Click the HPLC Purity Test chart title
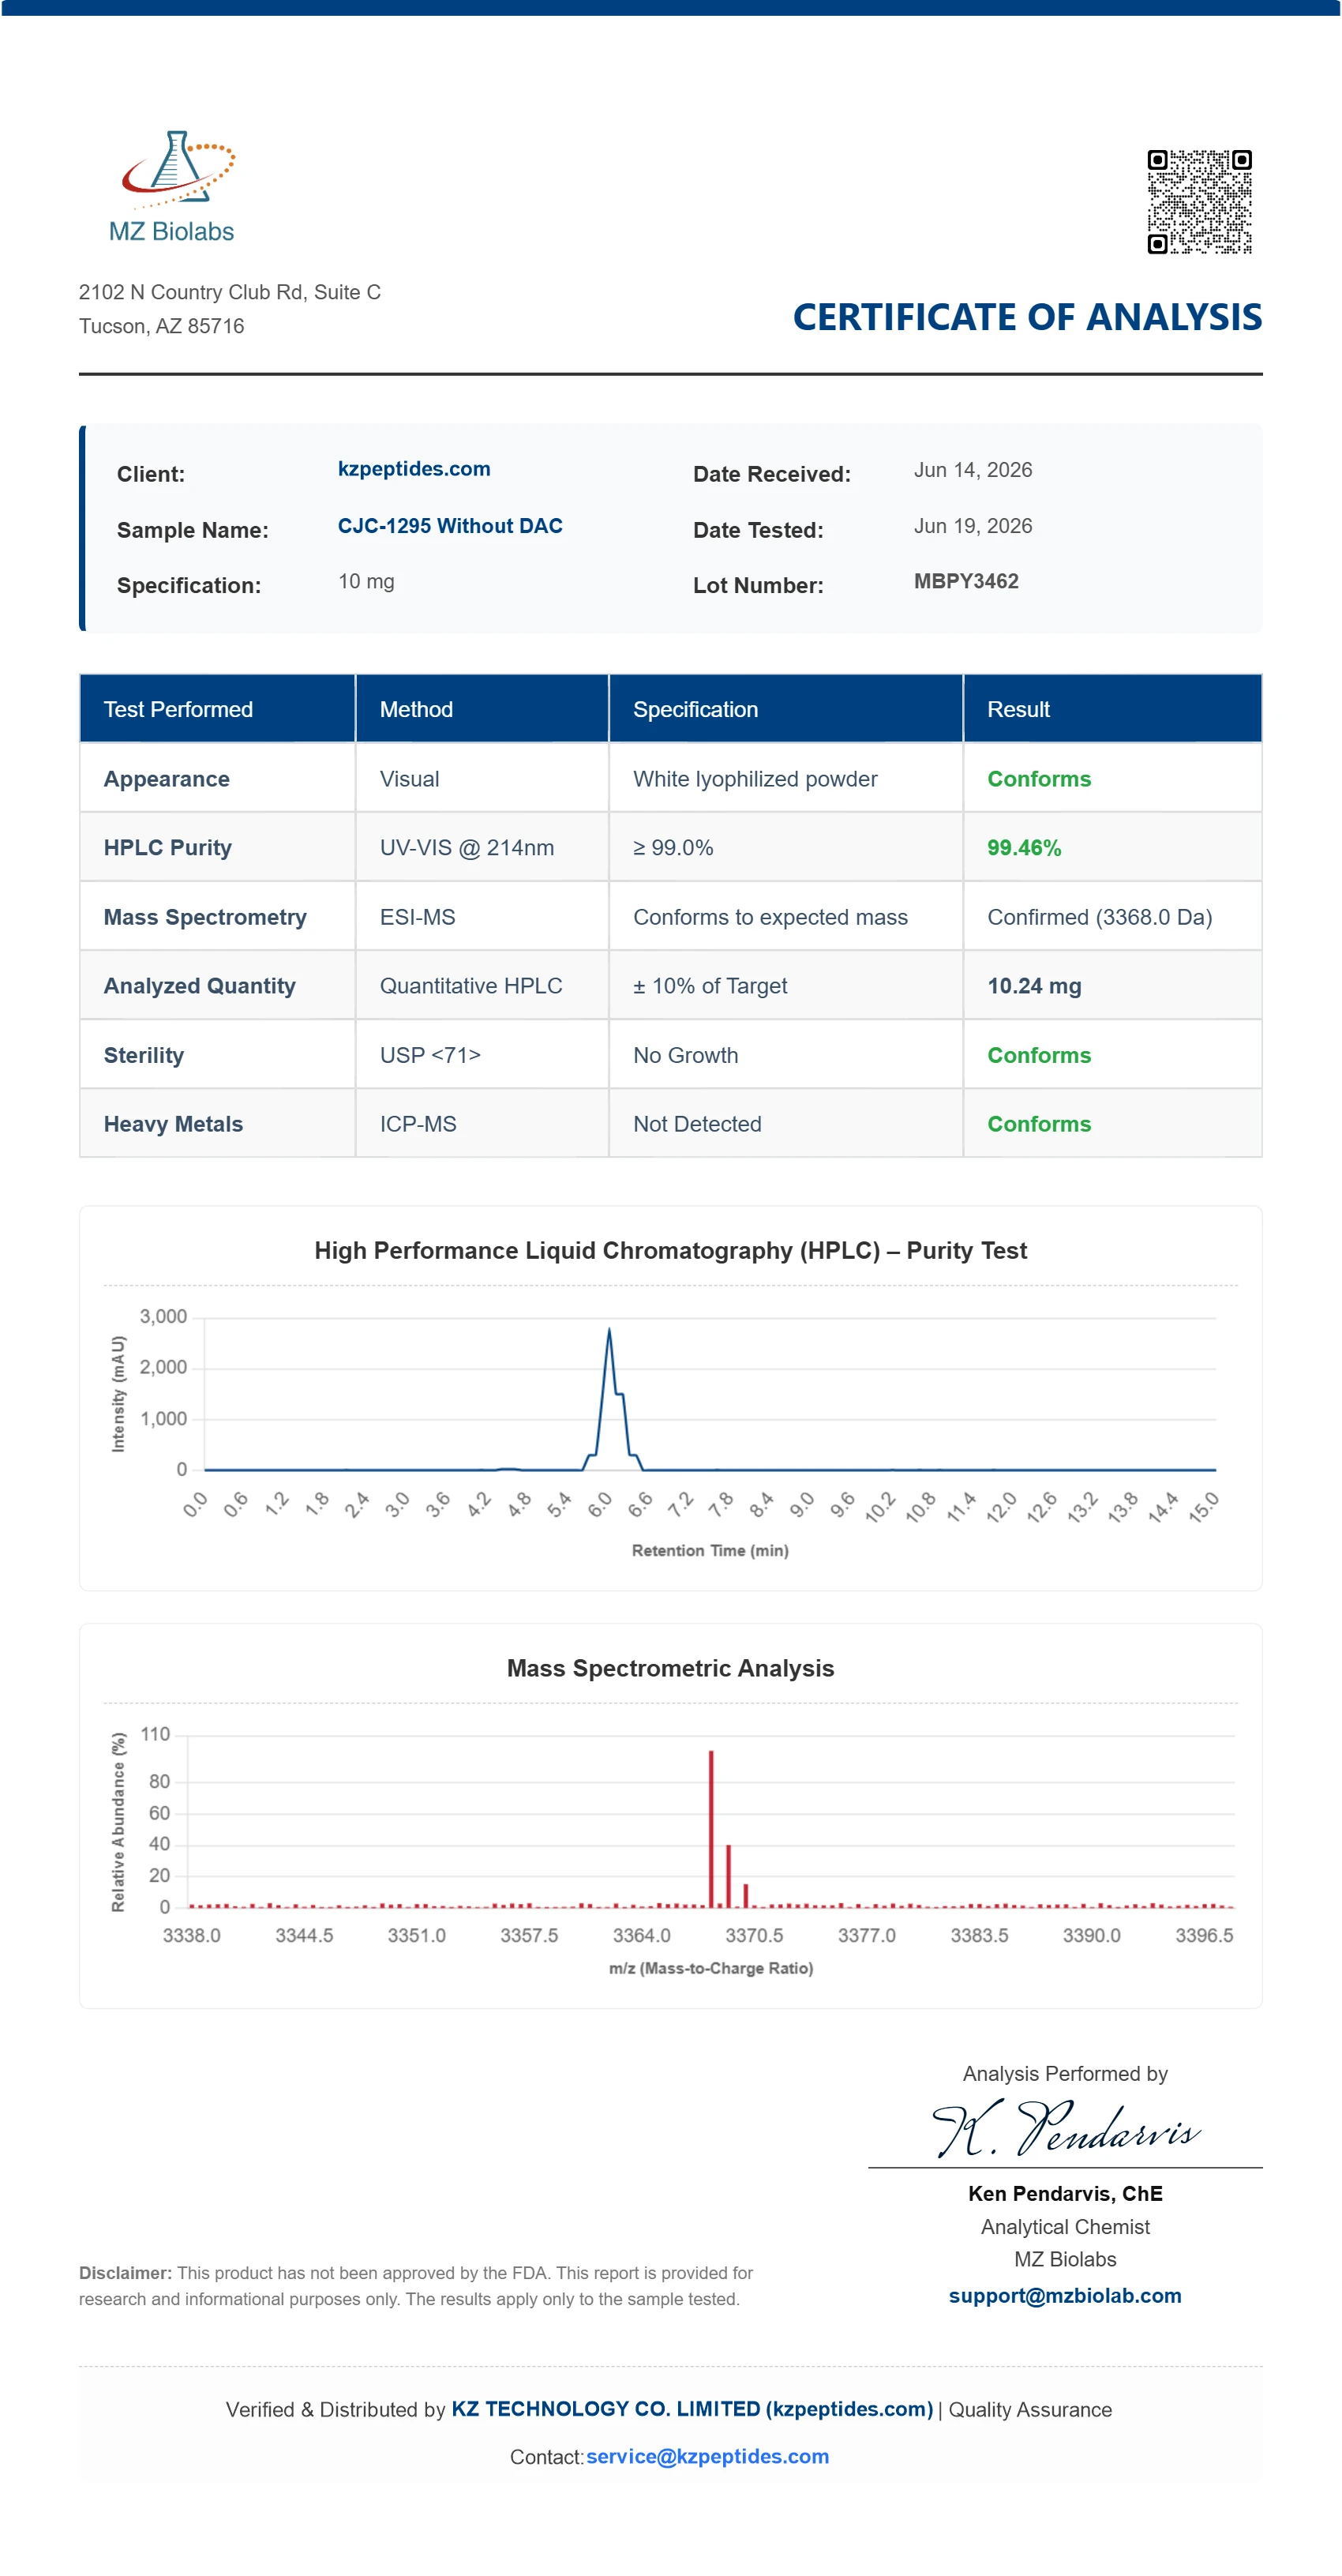 pyautogui.click(x=670, y=1250)
